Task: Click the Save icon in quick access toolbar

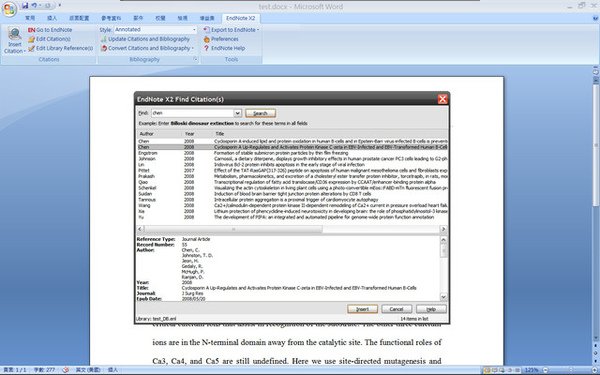Action: (x=25, y=6)
